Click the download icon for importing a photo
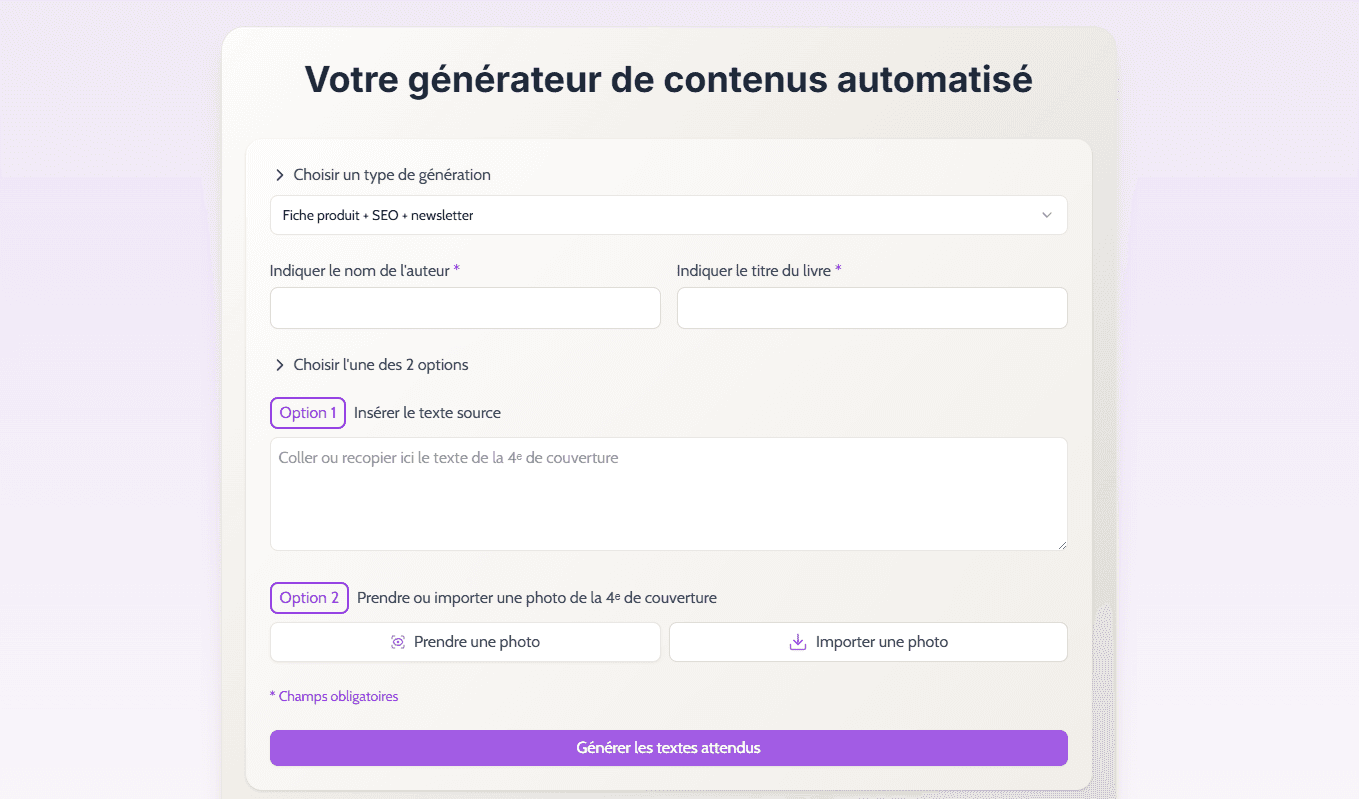The height and width of the screenshot is (799, 1359). [x=798, y=642]
